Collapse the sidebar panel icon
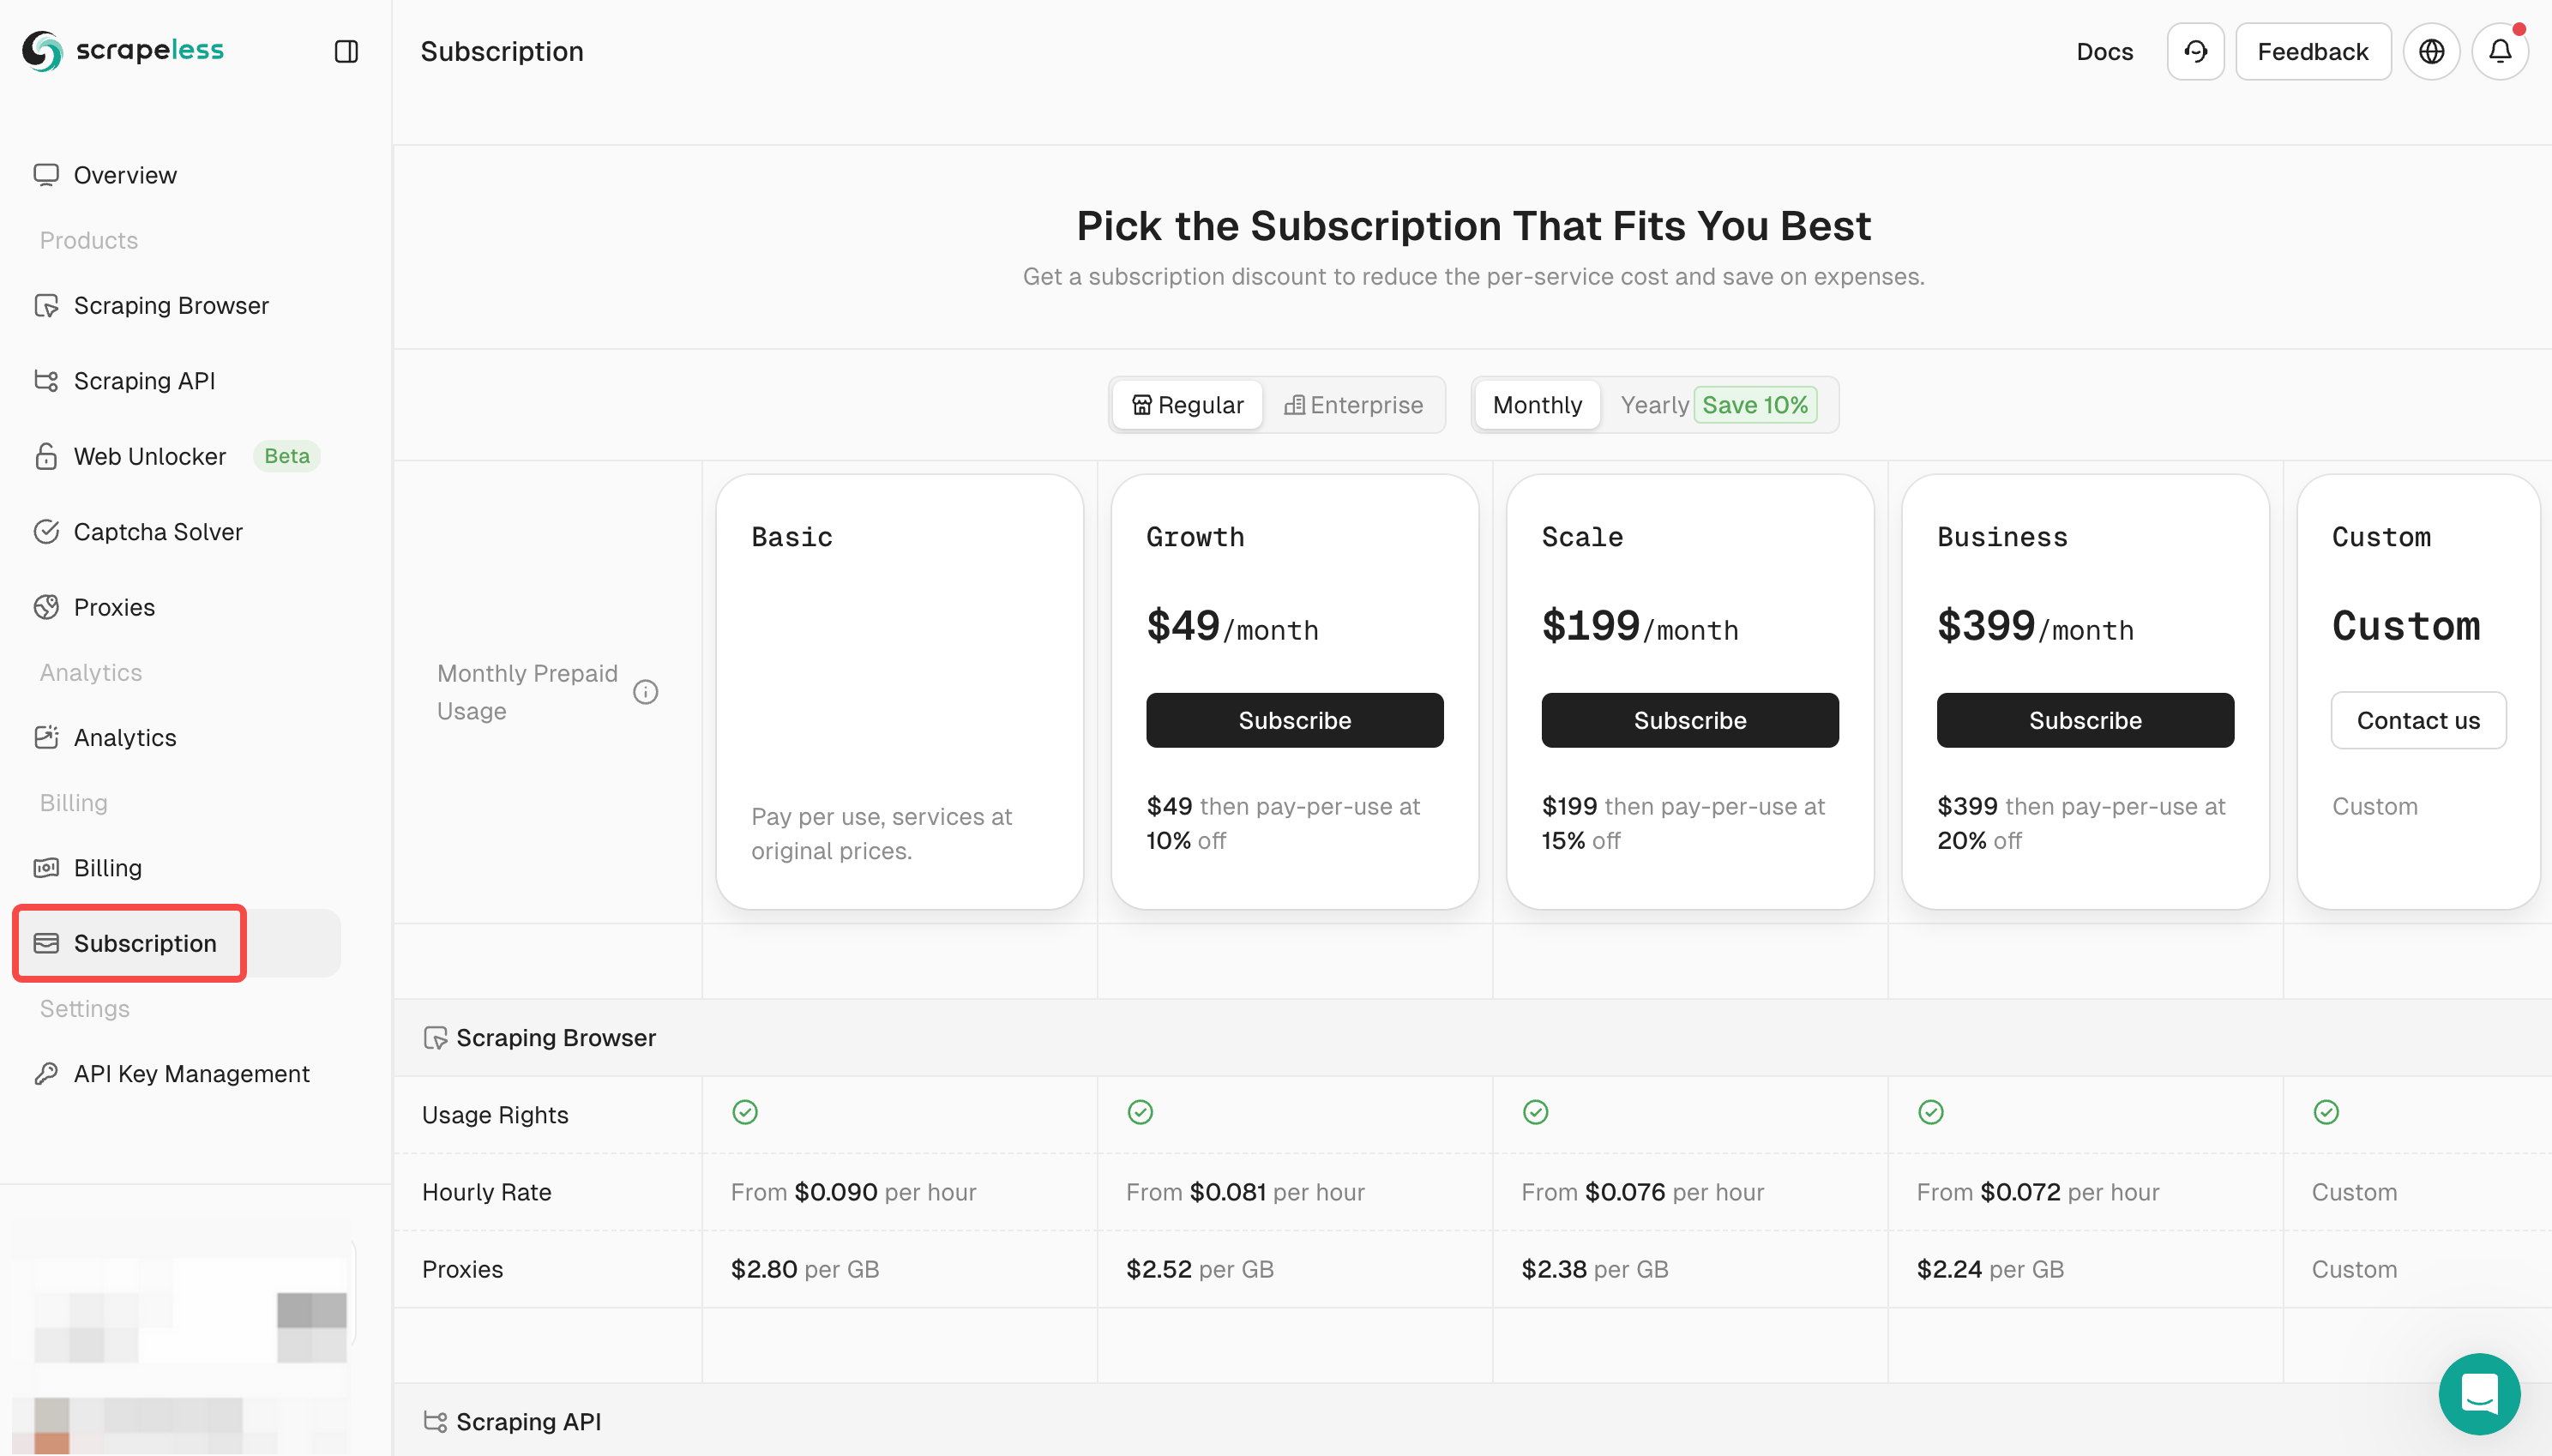This screenshot has width=2552, height=1456. click(346, 51)
